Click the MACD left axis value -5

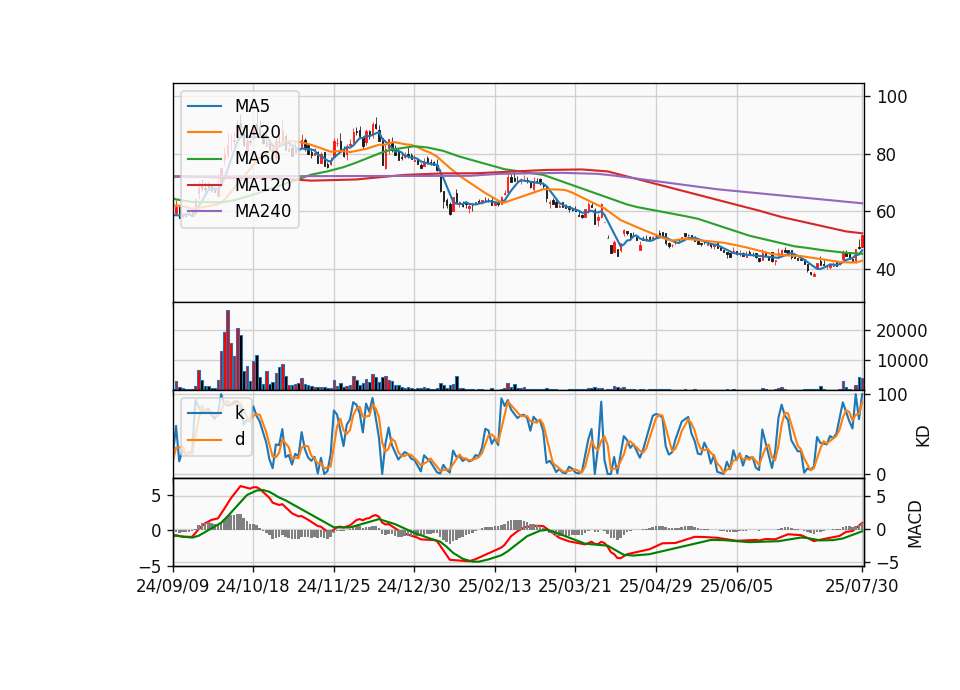click(151, 566)
